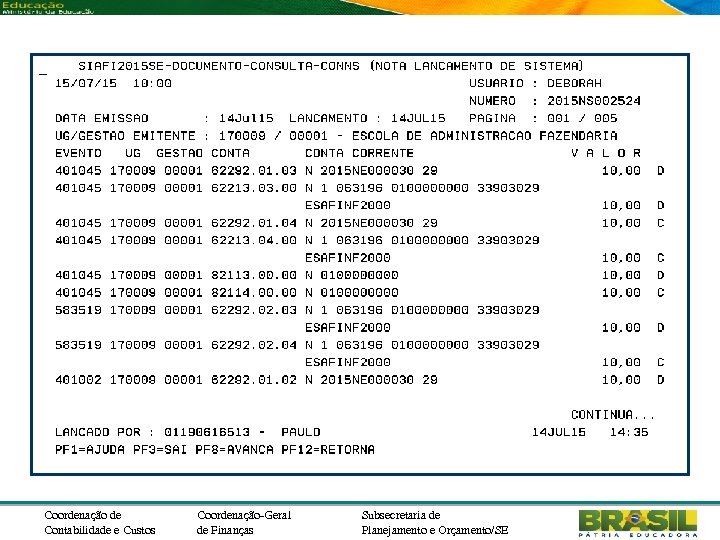Click the posting time 14:35
The height and width of the screenshot is (540, 720).
629,432
